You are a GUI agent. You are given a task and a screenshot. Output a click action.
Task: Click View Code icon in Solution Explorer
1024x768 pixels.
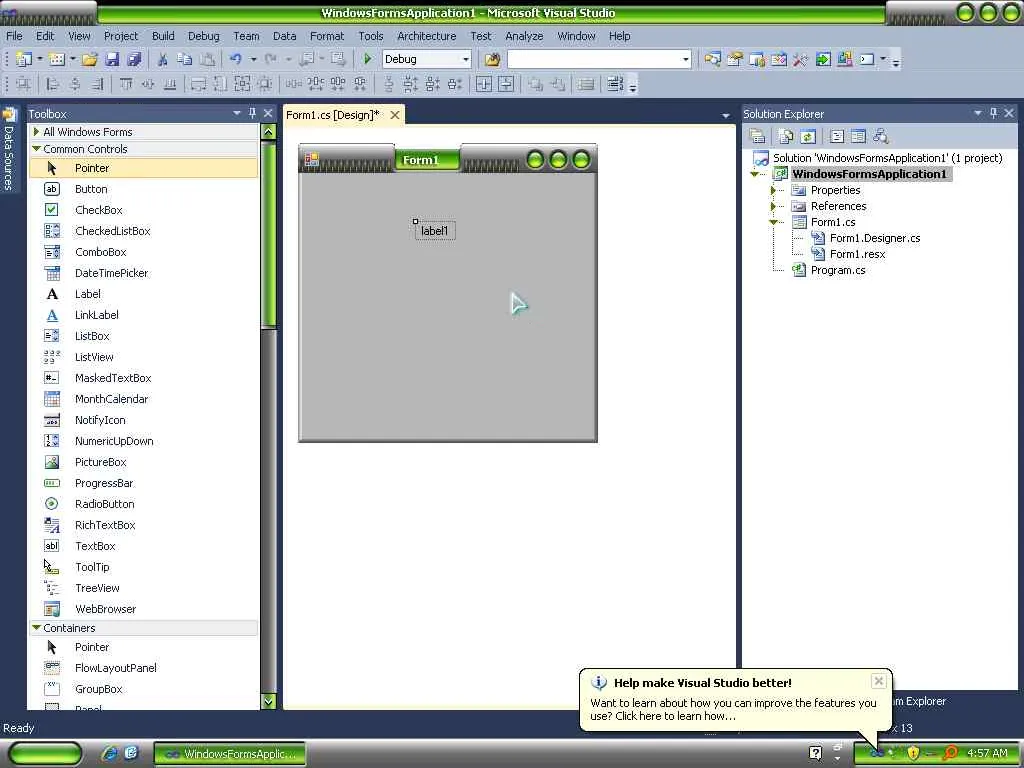[837, 136]
